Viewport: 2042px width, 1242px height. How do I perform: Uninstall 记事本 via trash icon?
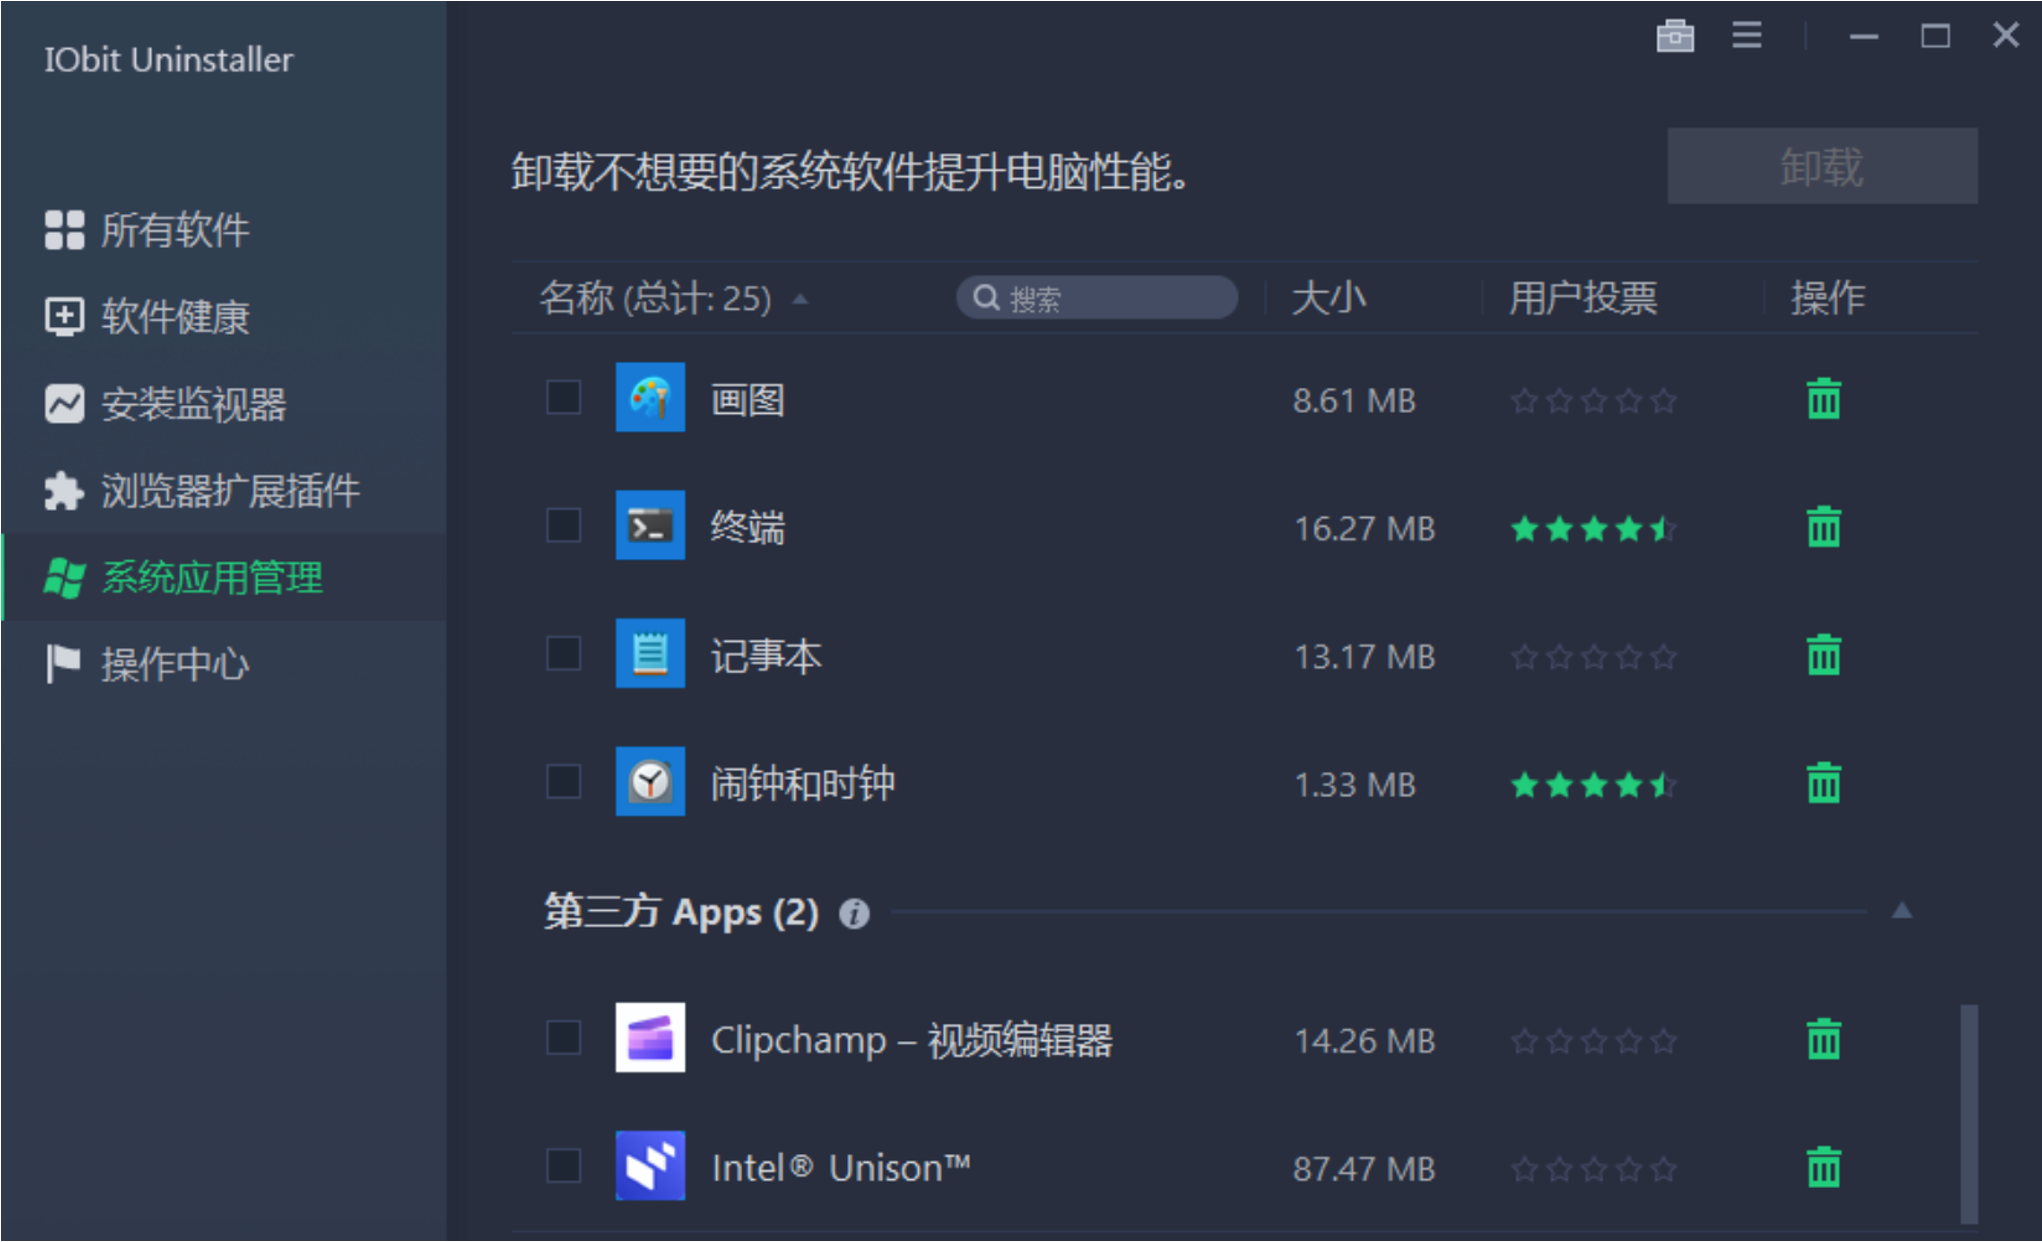click(1823, 655)
